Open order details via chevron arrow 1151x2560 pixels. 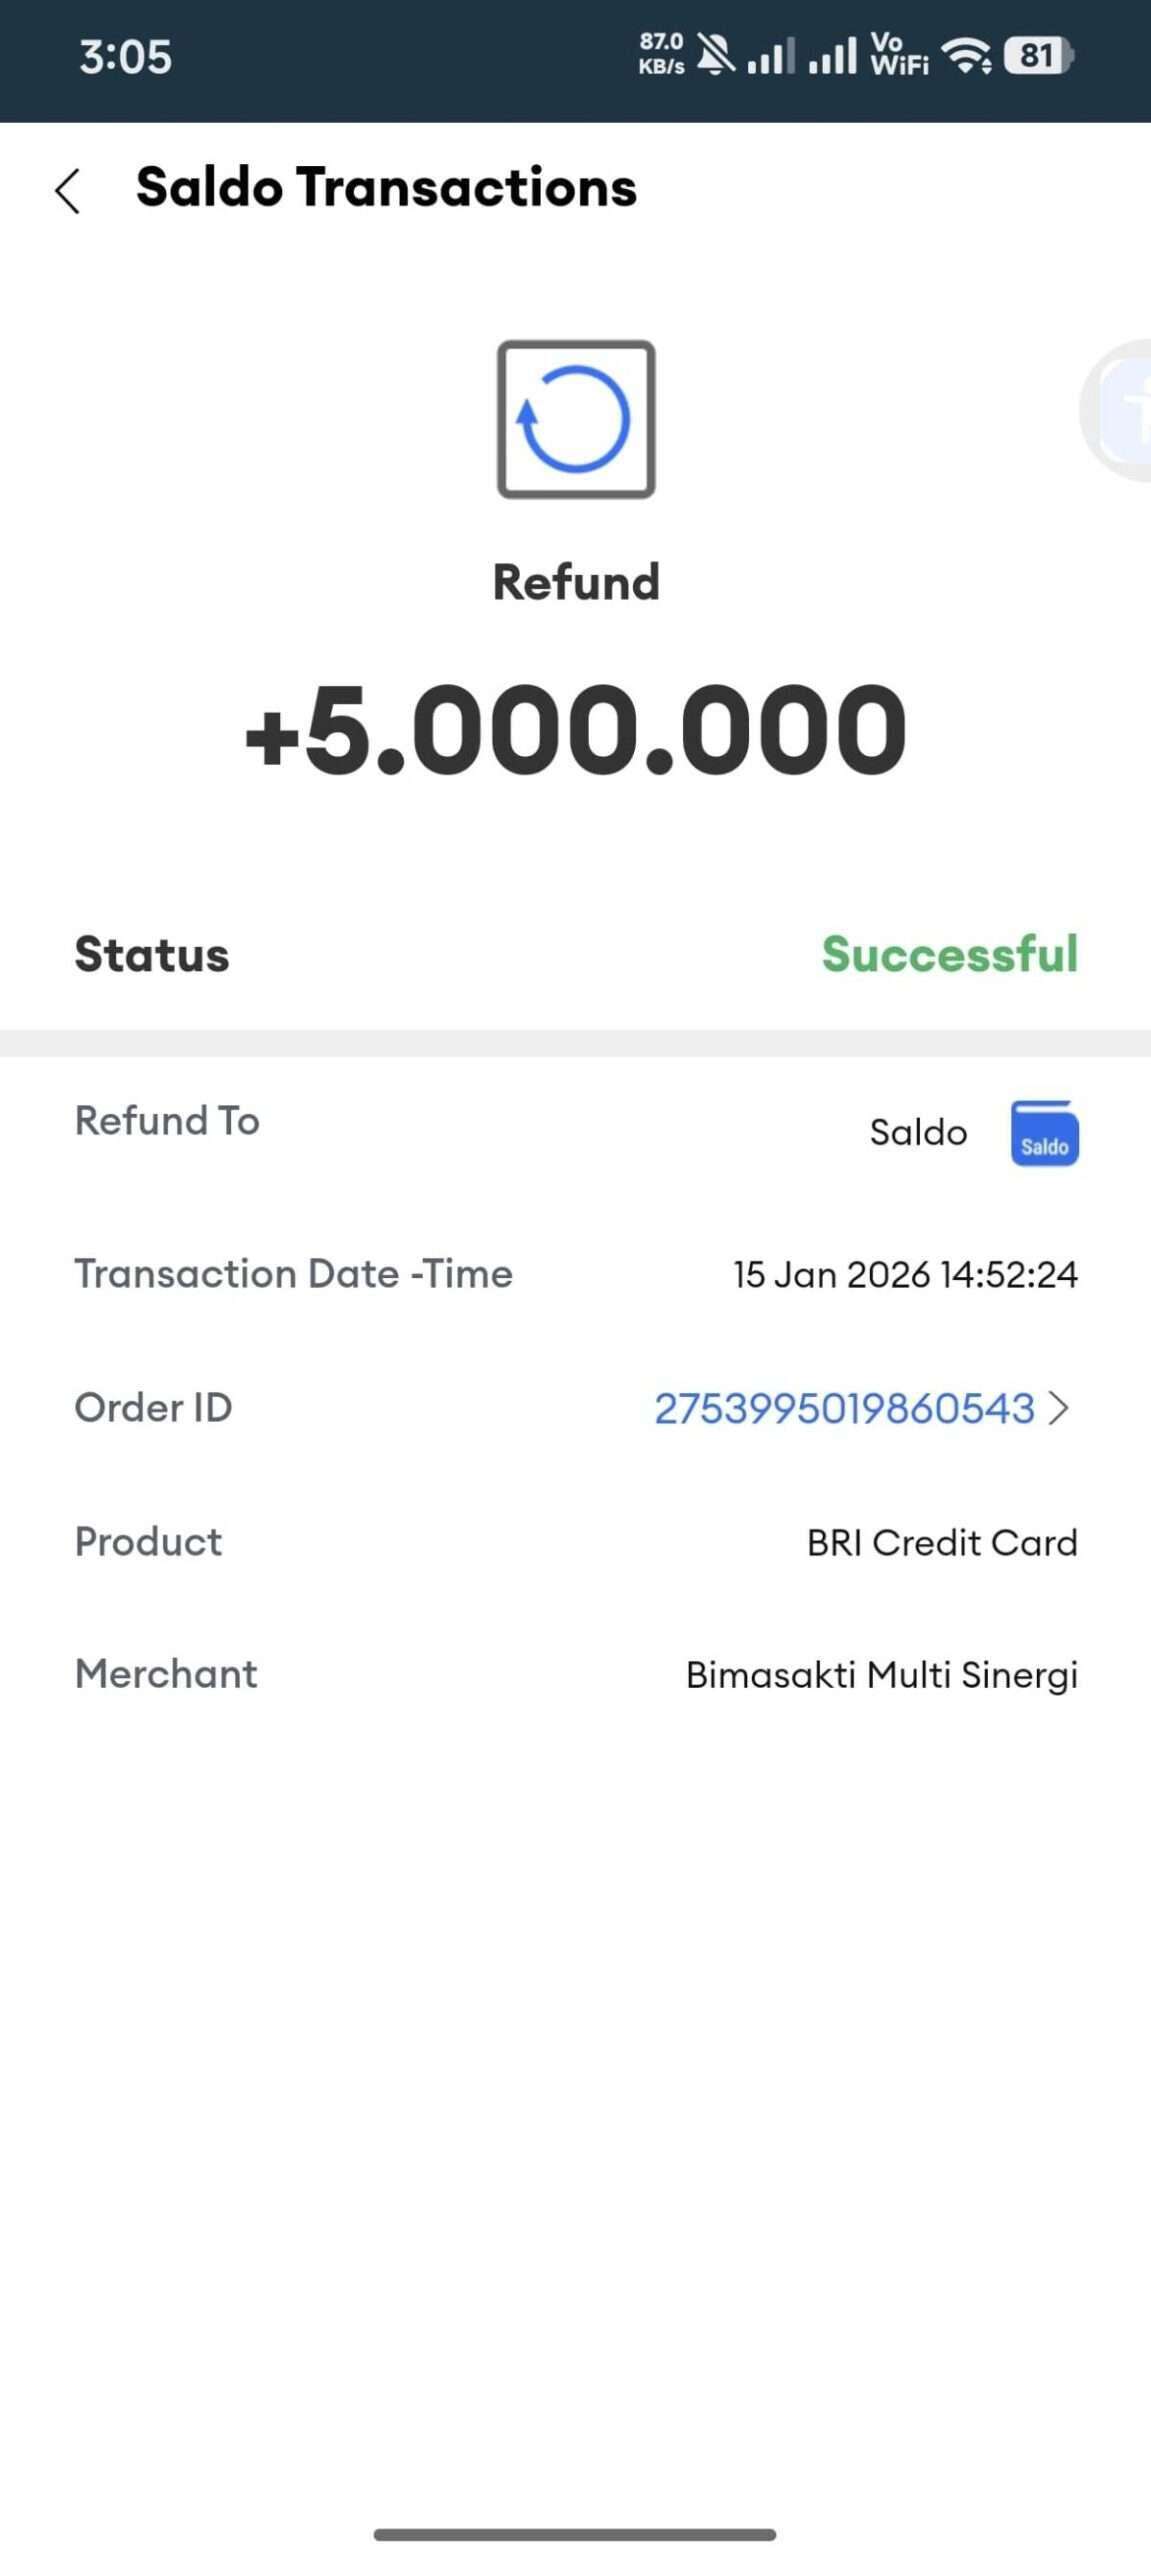coord(1058,1408)
